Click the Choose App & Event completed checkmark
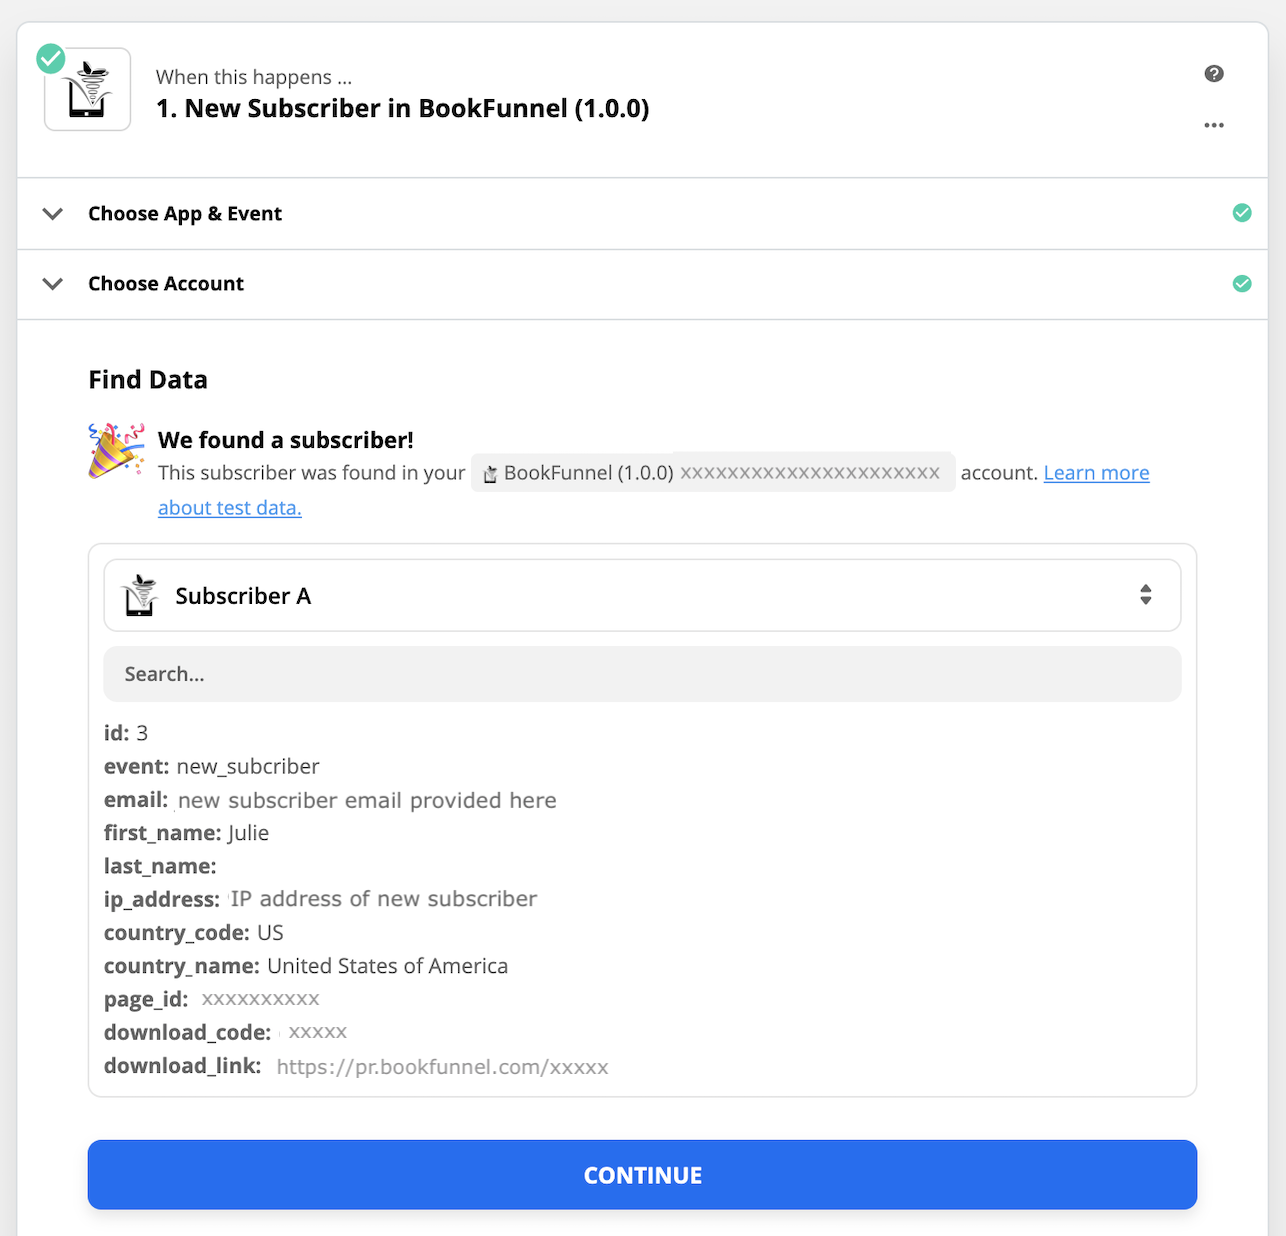The height and width of the screenshot is (1236, 1286). click(1242, 213)
